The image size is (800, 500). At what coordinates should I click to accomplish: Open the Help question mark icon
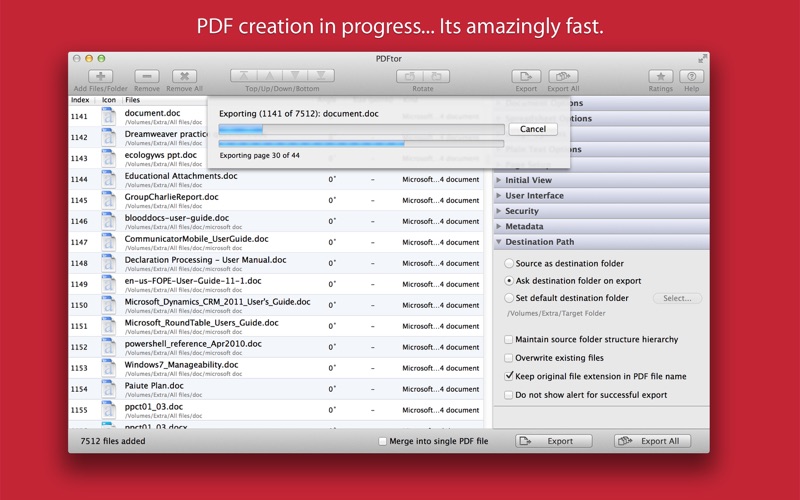pos(692,77)
